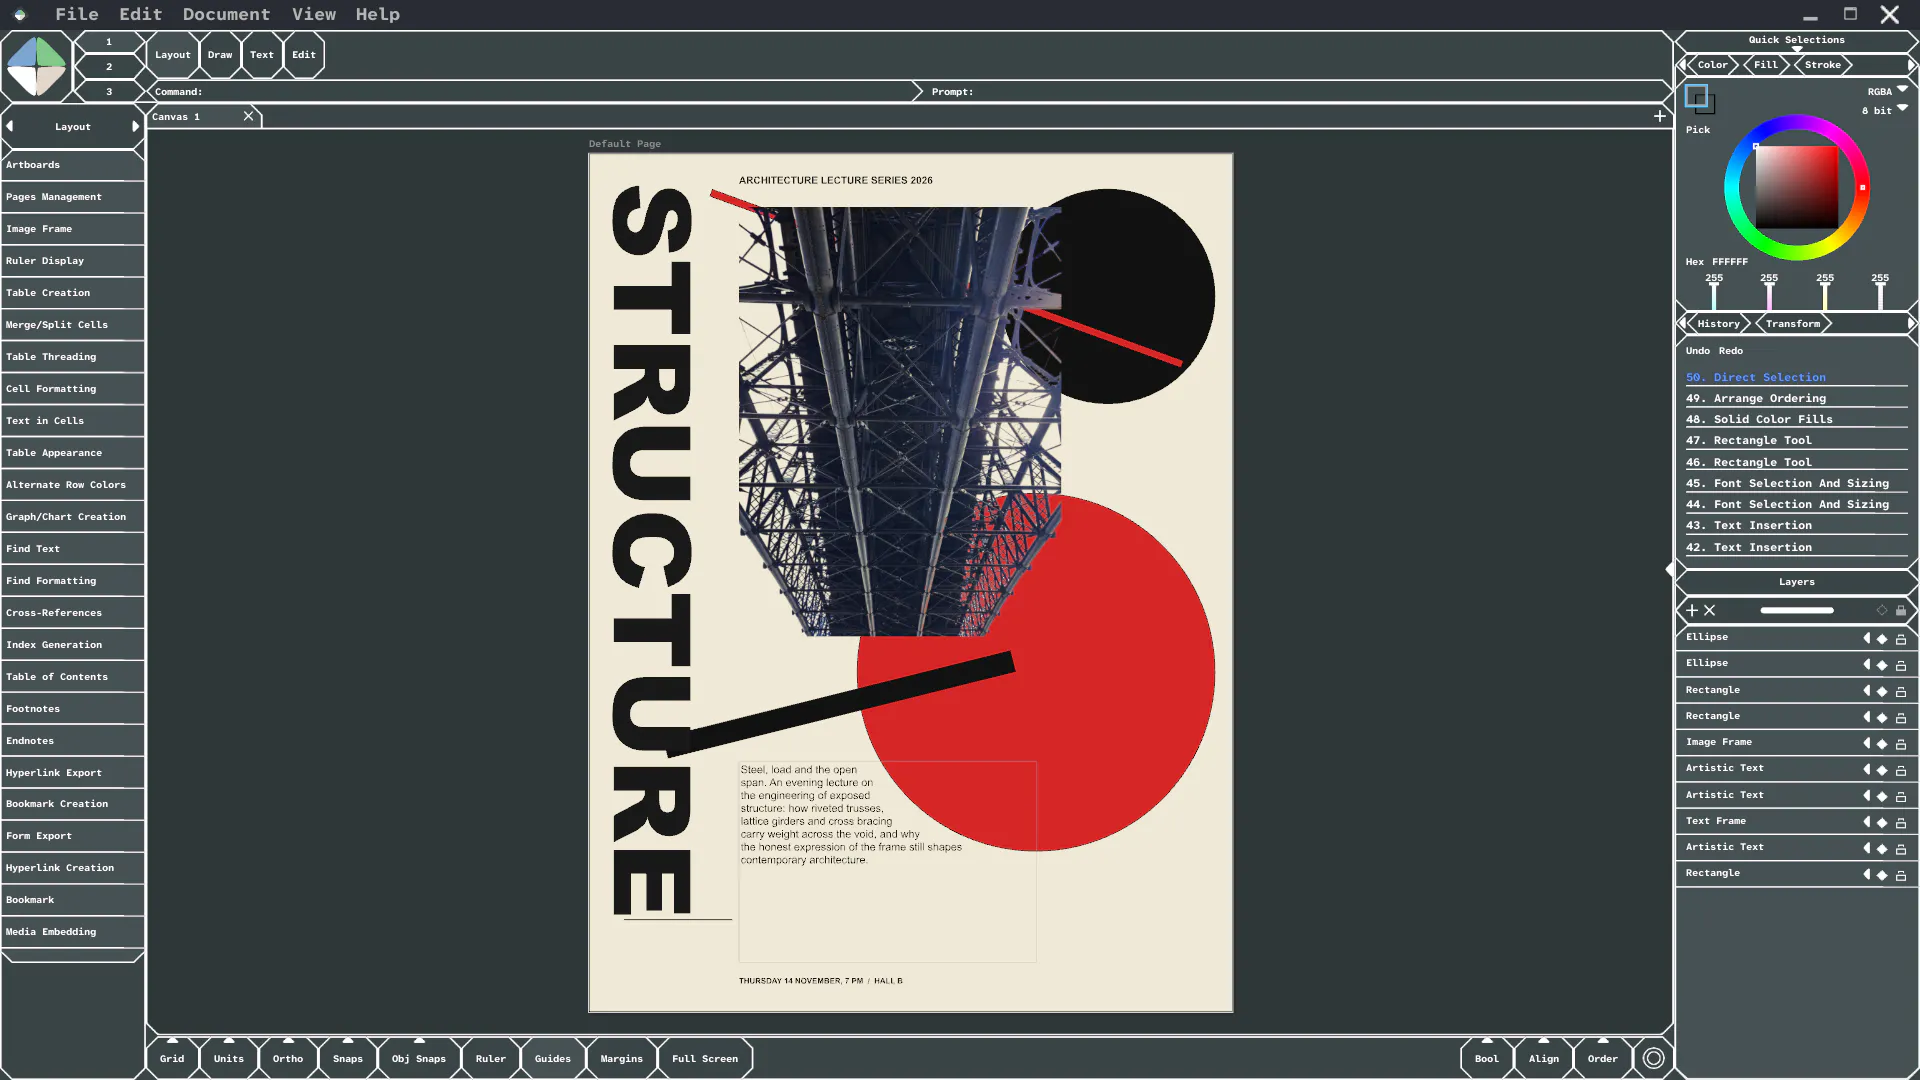Screen dimensions: 1920x1080
Task: Click the application logo icon
Action: click(x=36, y=66)
